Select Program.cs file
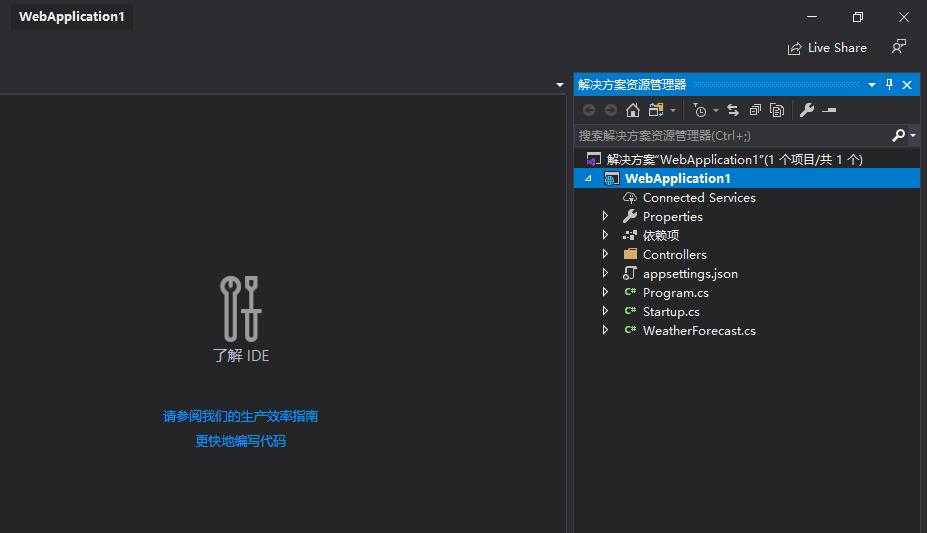Viewport: 927px width, 533px height. 675,292
